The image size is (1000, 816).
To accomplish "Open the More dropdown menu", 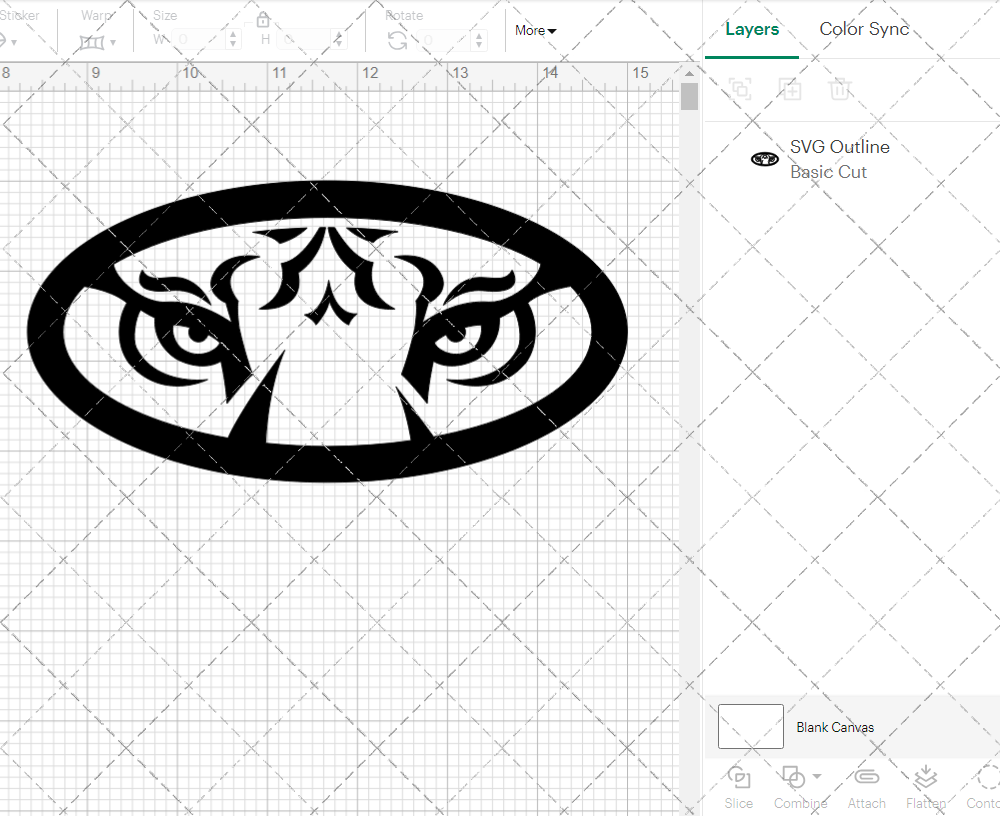I will pyautogui.click(x=535, y=30).
